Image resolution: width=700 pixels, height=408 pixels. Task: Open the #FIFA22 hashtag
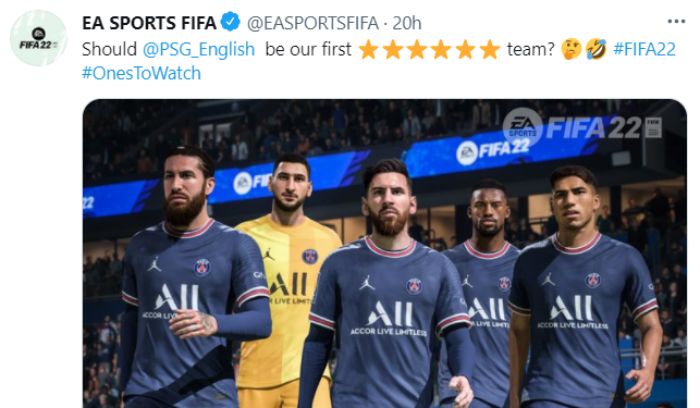pyautogui.click(x=644, y=49)
